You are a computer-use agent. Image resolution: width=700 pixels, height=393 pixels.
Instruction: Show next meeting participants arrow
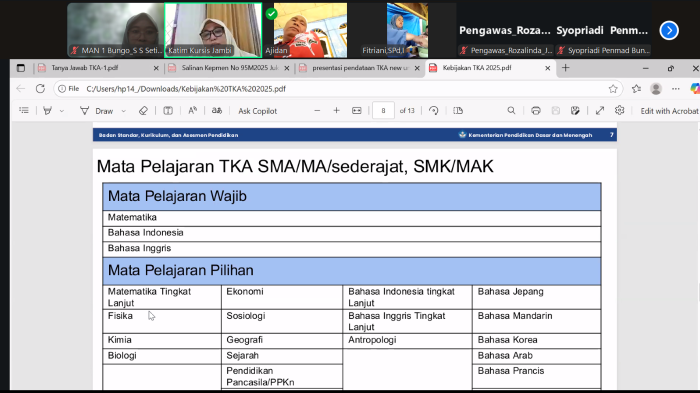click(x=669, y=30)
